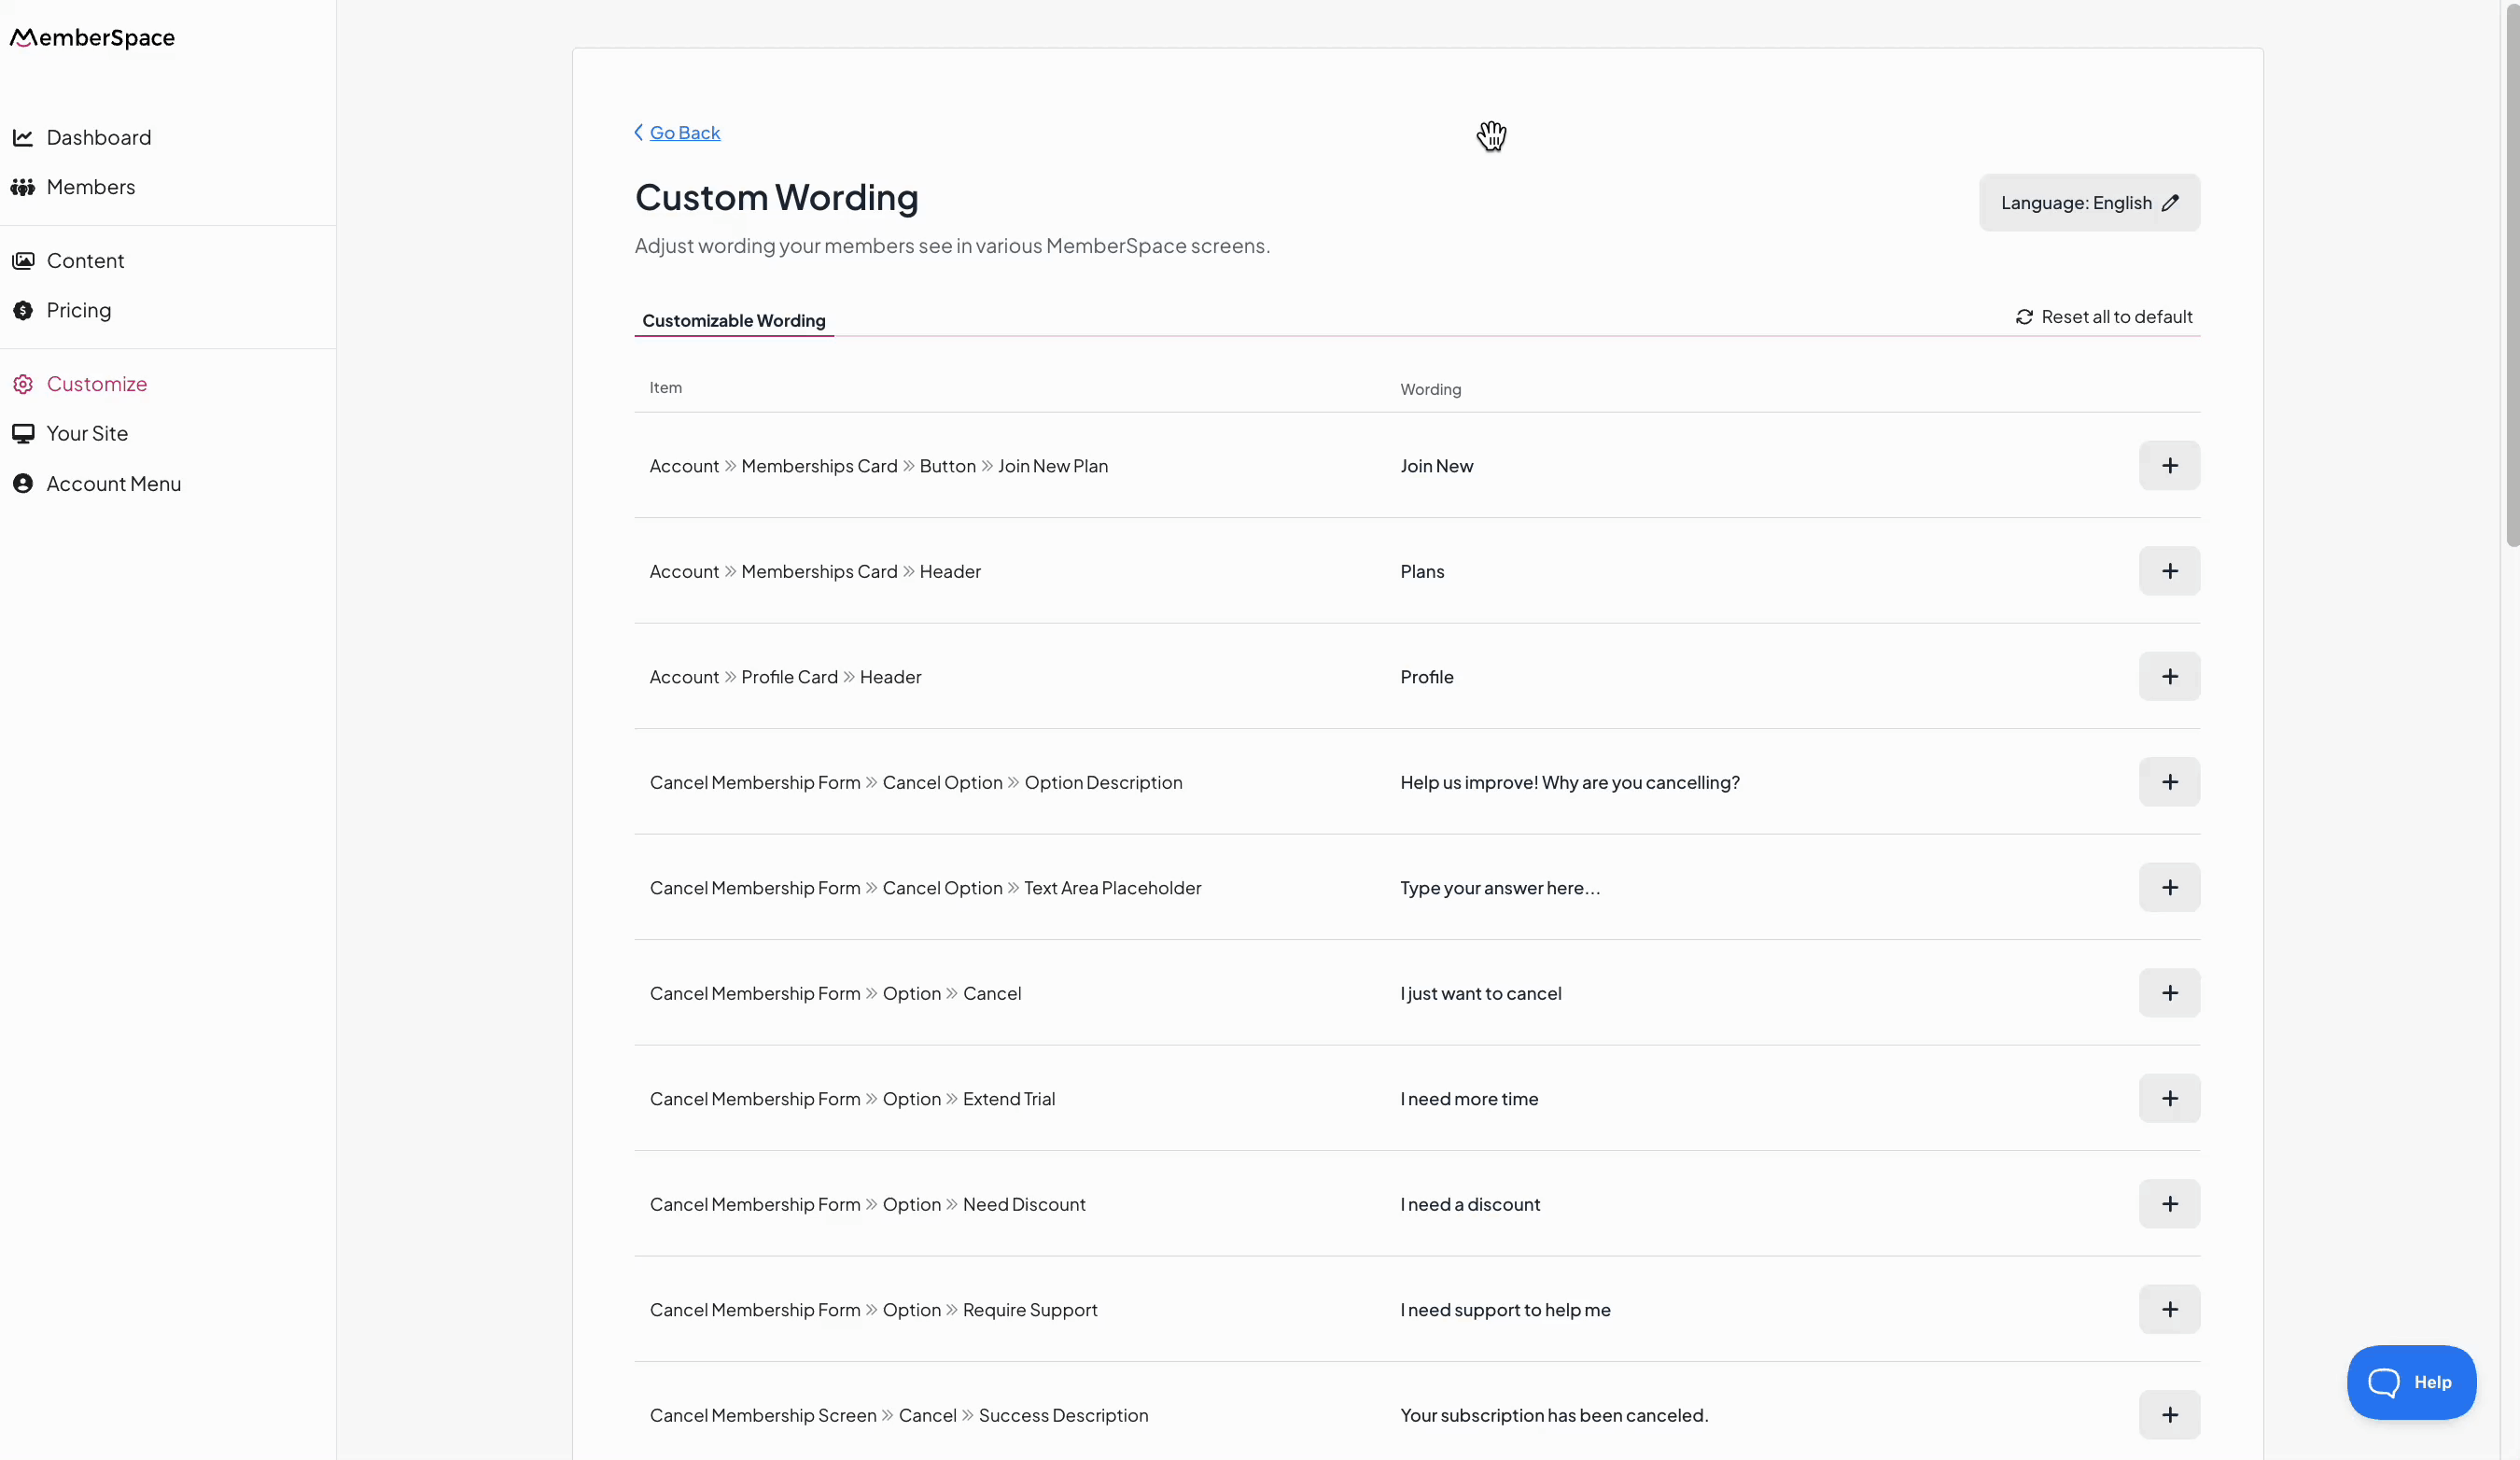
Task: Click the 'I just want to cancel' wording
Action: point(1480,993)
